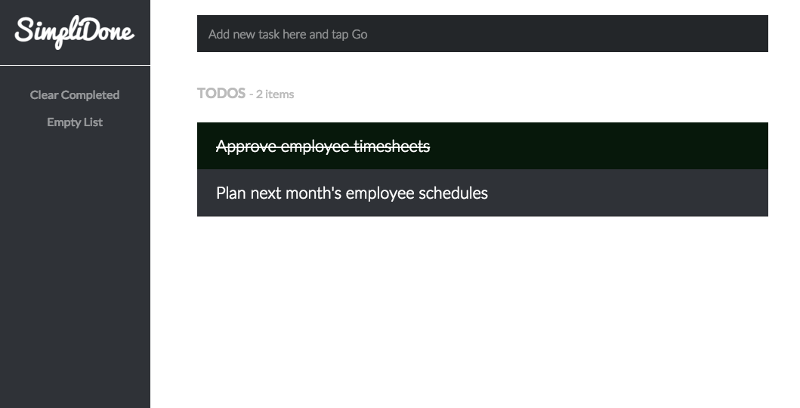Uncheck the Approve employee timesheets task
This screenshot has height=408, width=800.
[x=482, y=146]
